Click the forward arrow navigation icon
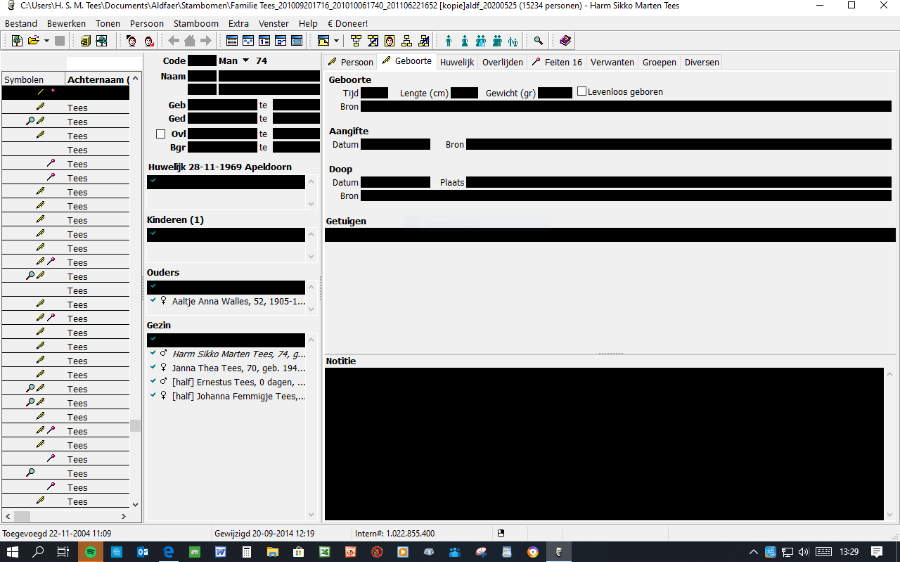This screenshot has width=900, height=562. [x=206, y=41]
